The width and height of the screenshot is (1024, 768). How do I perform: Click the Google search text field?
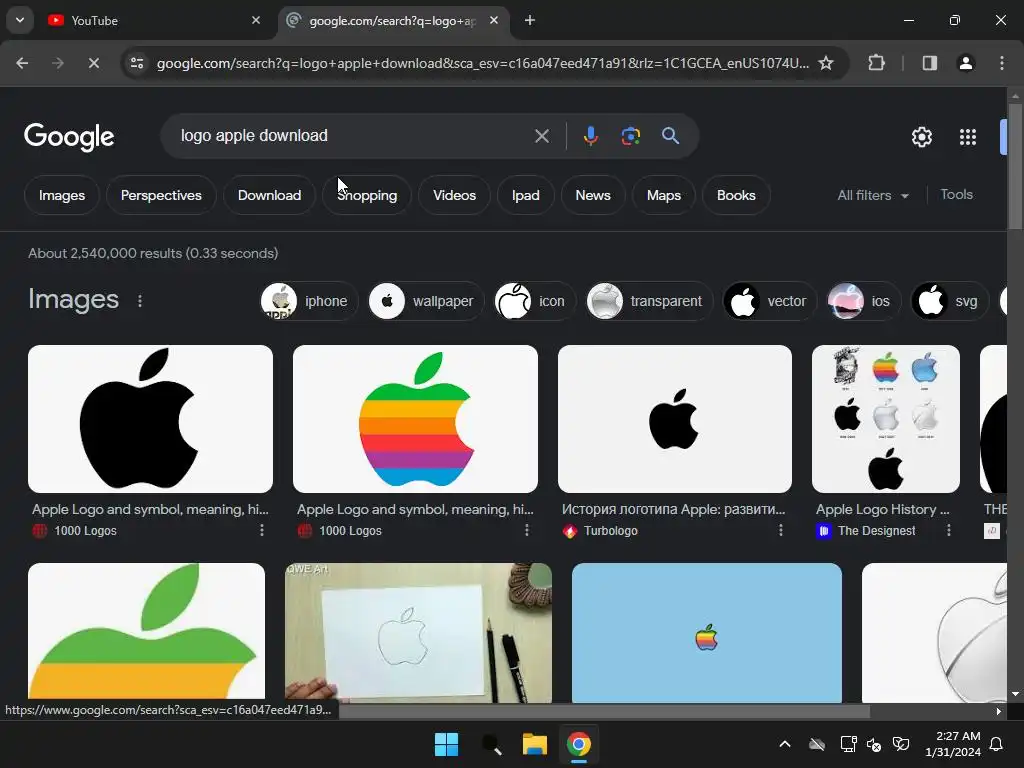(353, 136)
